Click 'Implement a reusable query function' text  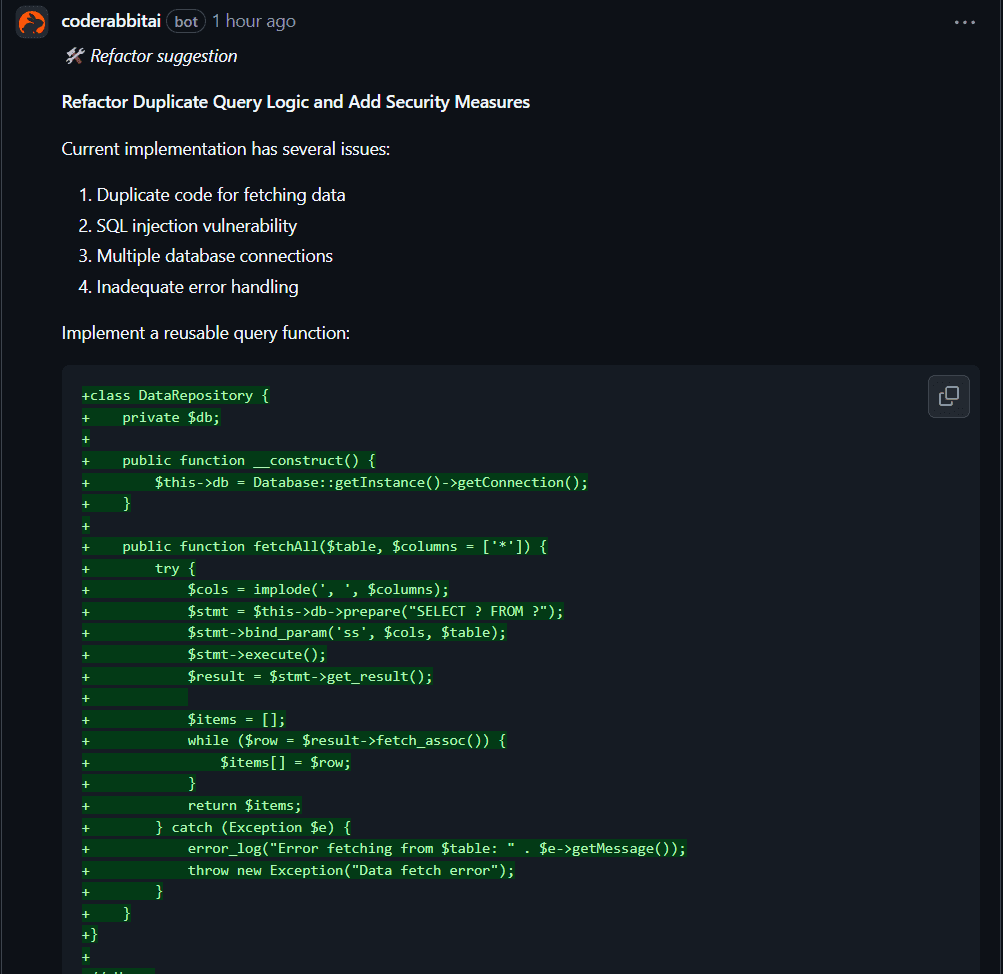pos(205,333)
